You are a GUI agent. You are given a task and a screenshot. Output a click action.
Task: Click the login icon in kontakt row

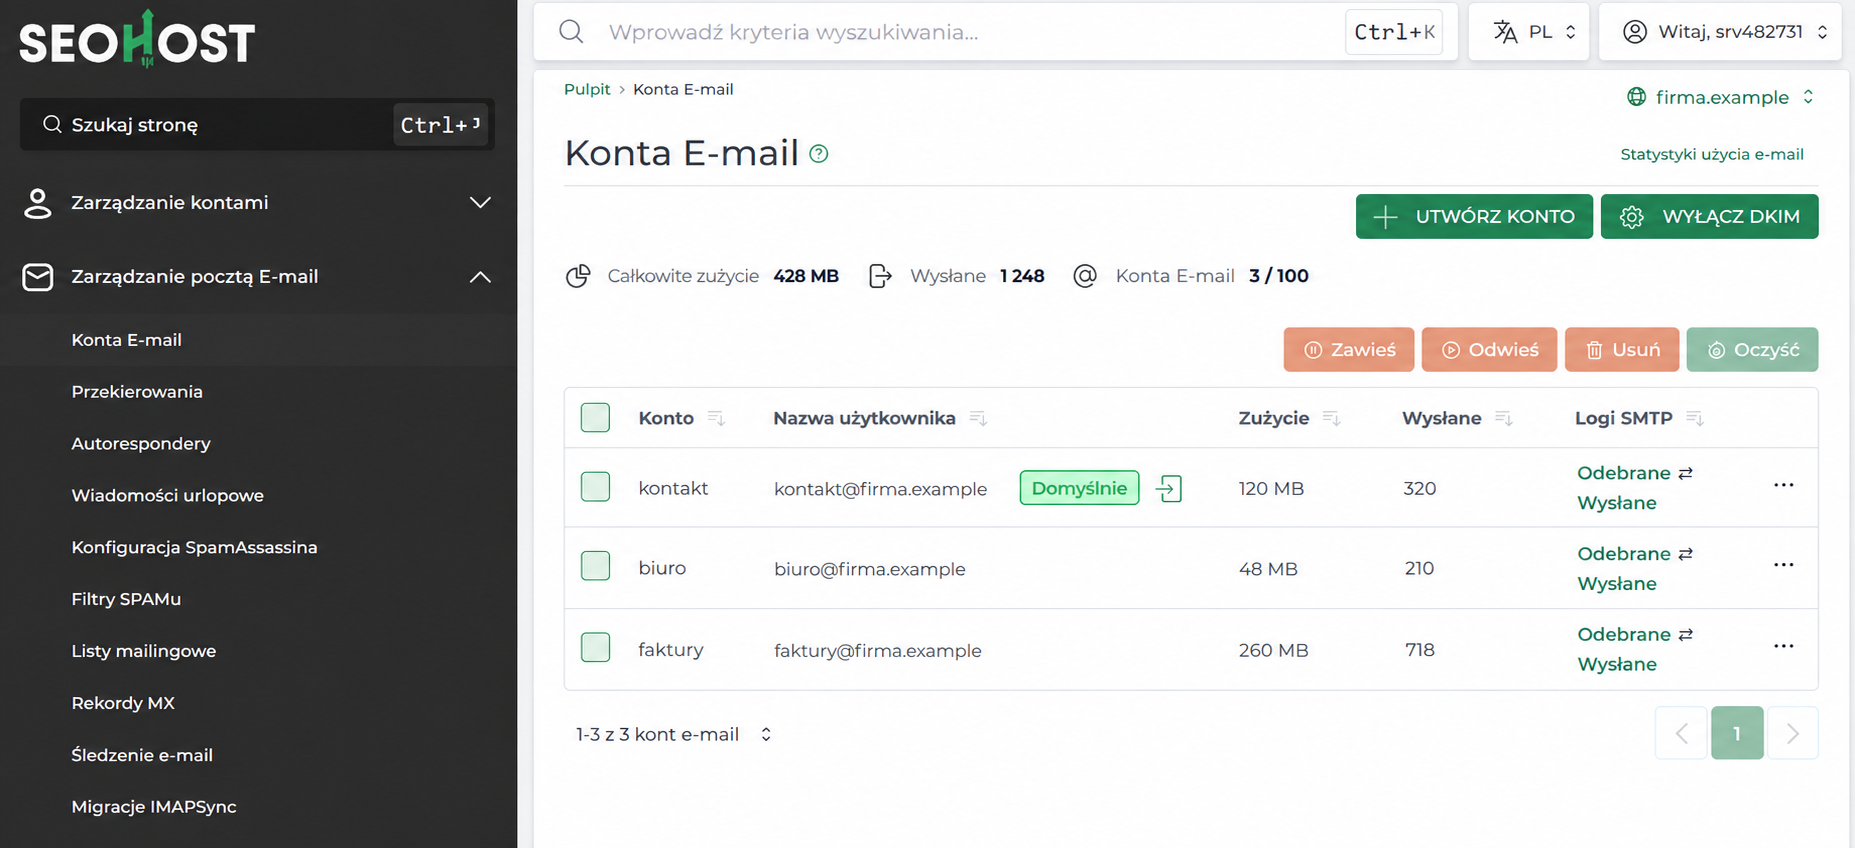tap(1168, 488)
